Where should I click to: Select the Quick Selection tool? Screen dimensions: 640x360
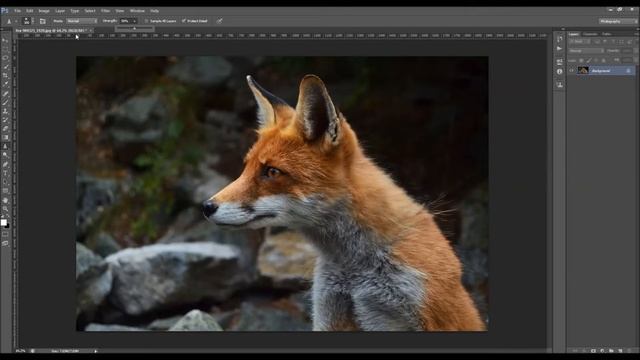[5, 67]
